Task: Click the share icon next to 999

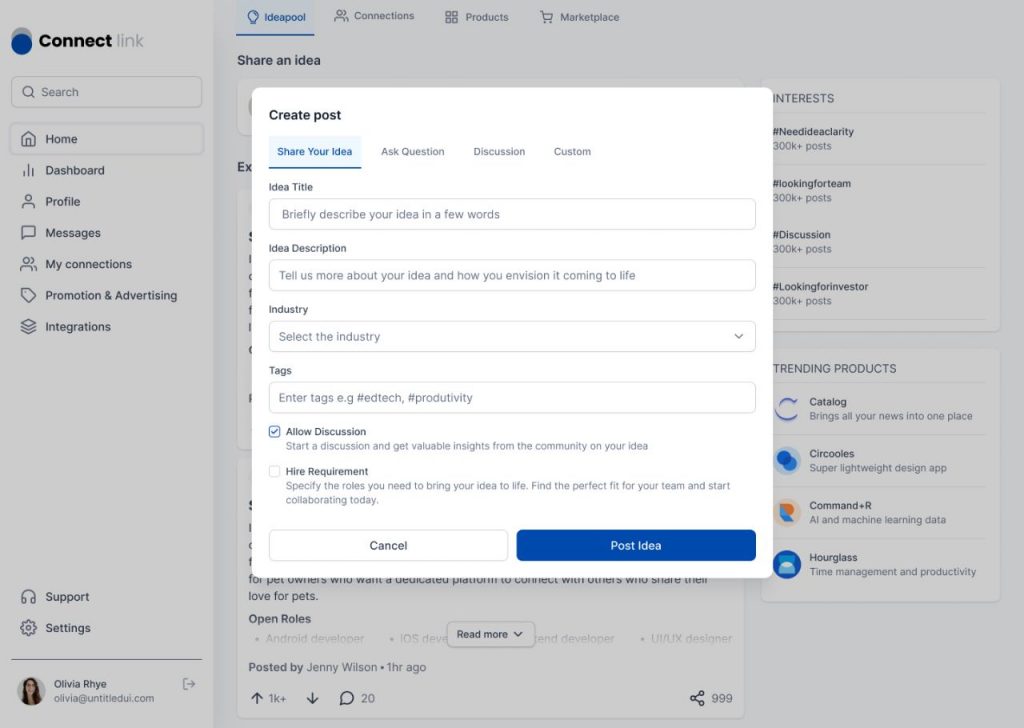Action: (697, 698)
